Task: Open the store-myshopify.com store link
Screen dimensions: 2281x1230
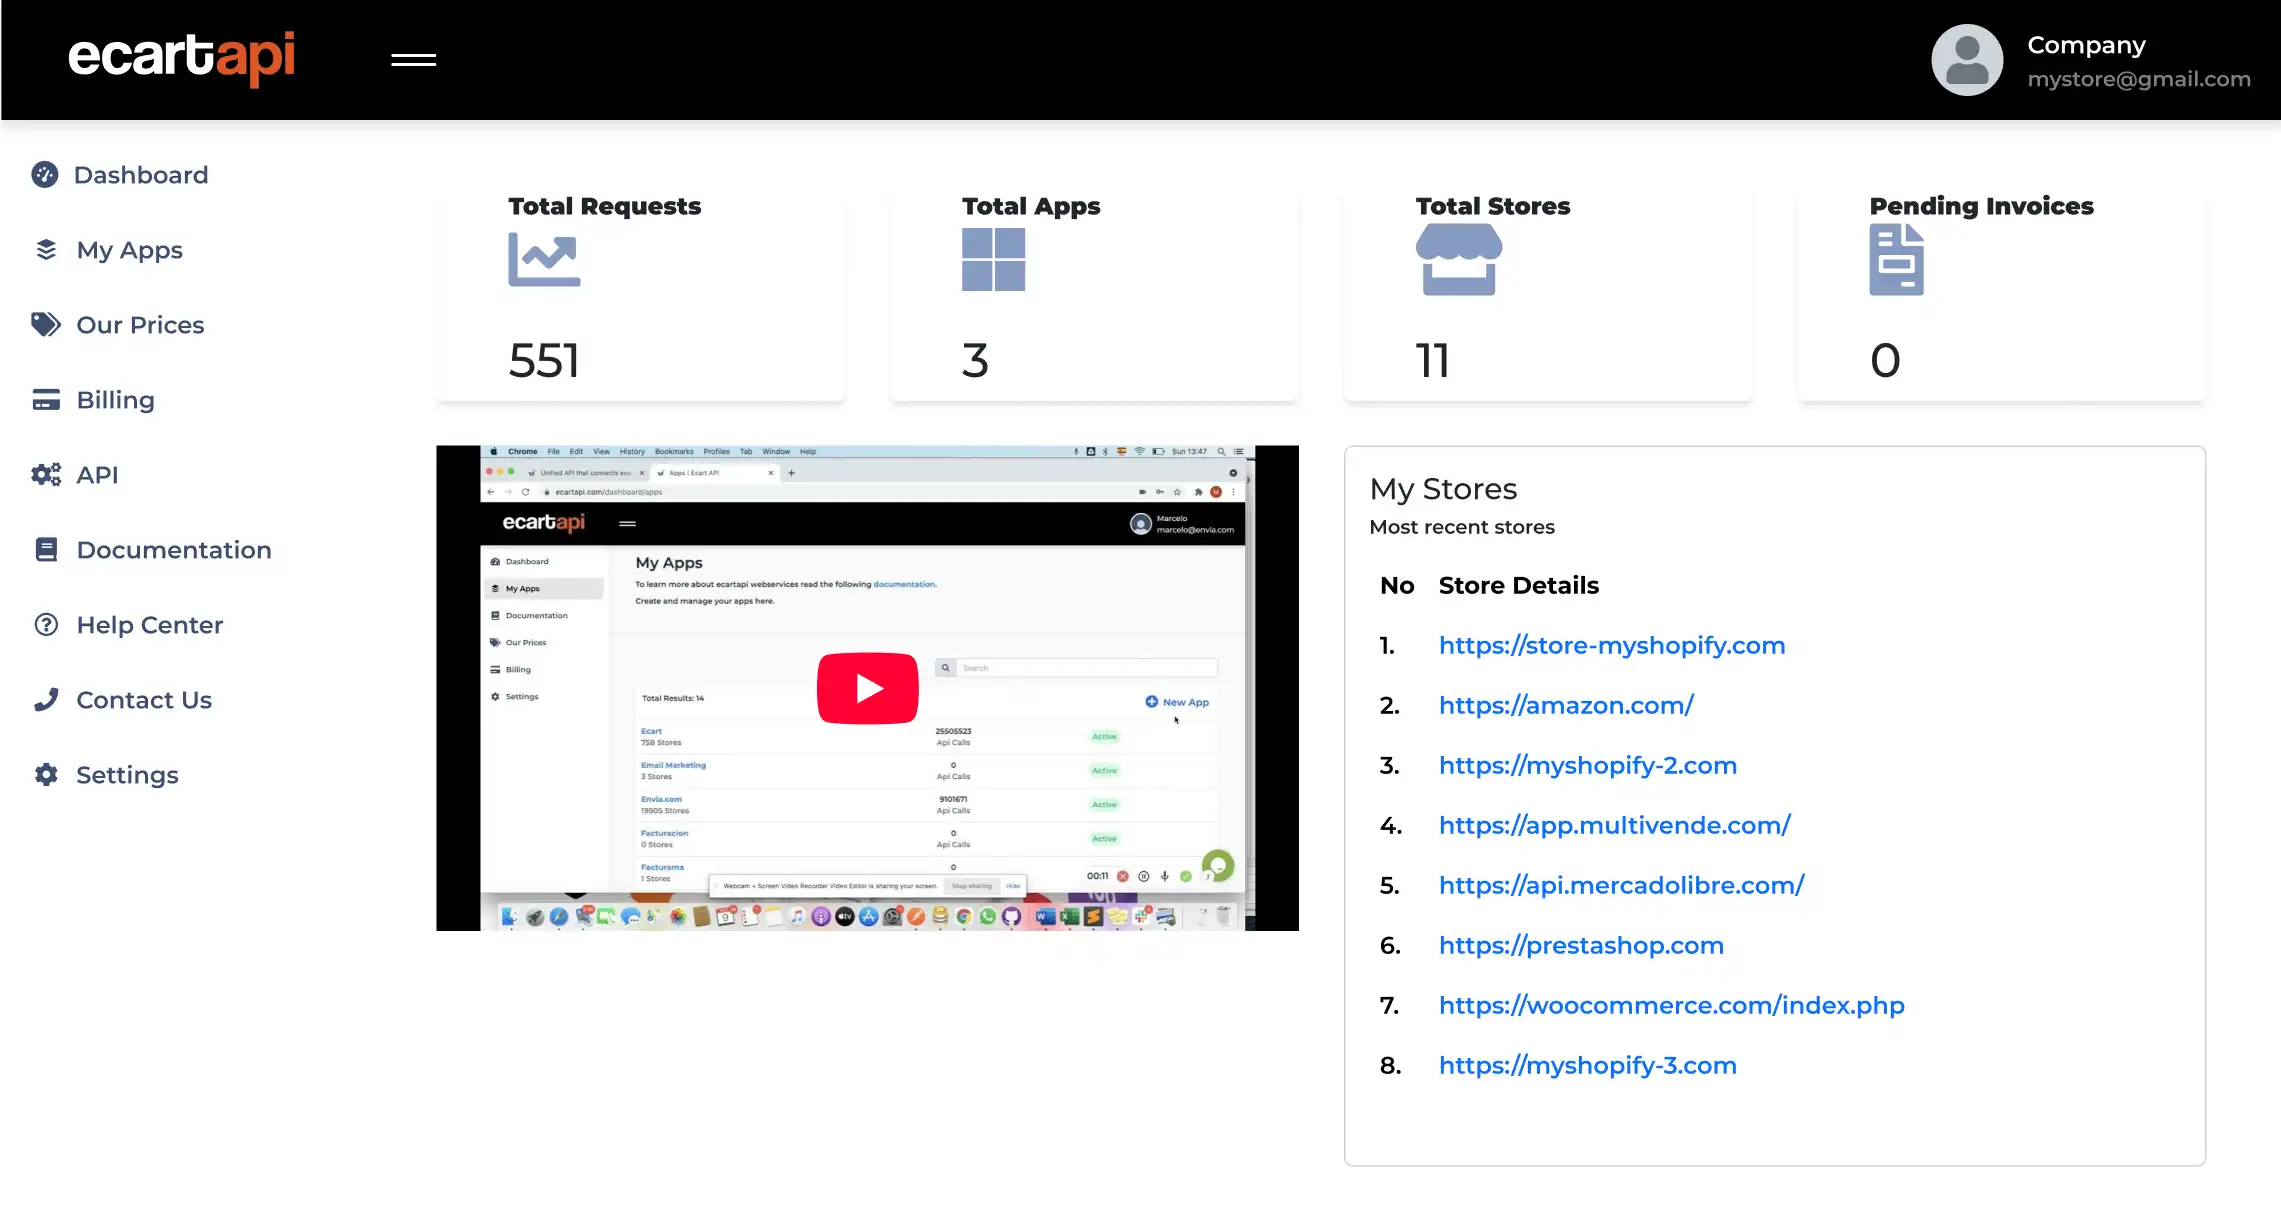Action: [x=1611, y=645]
